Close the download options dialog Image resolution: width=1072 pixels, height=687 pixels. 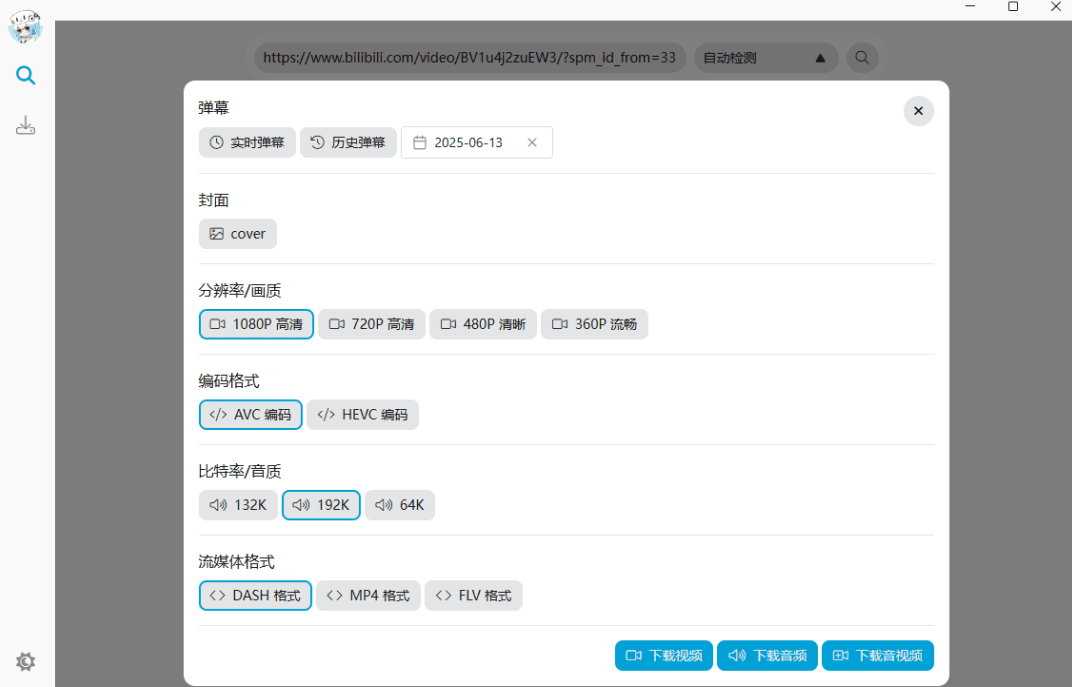[x=918, y=111]
